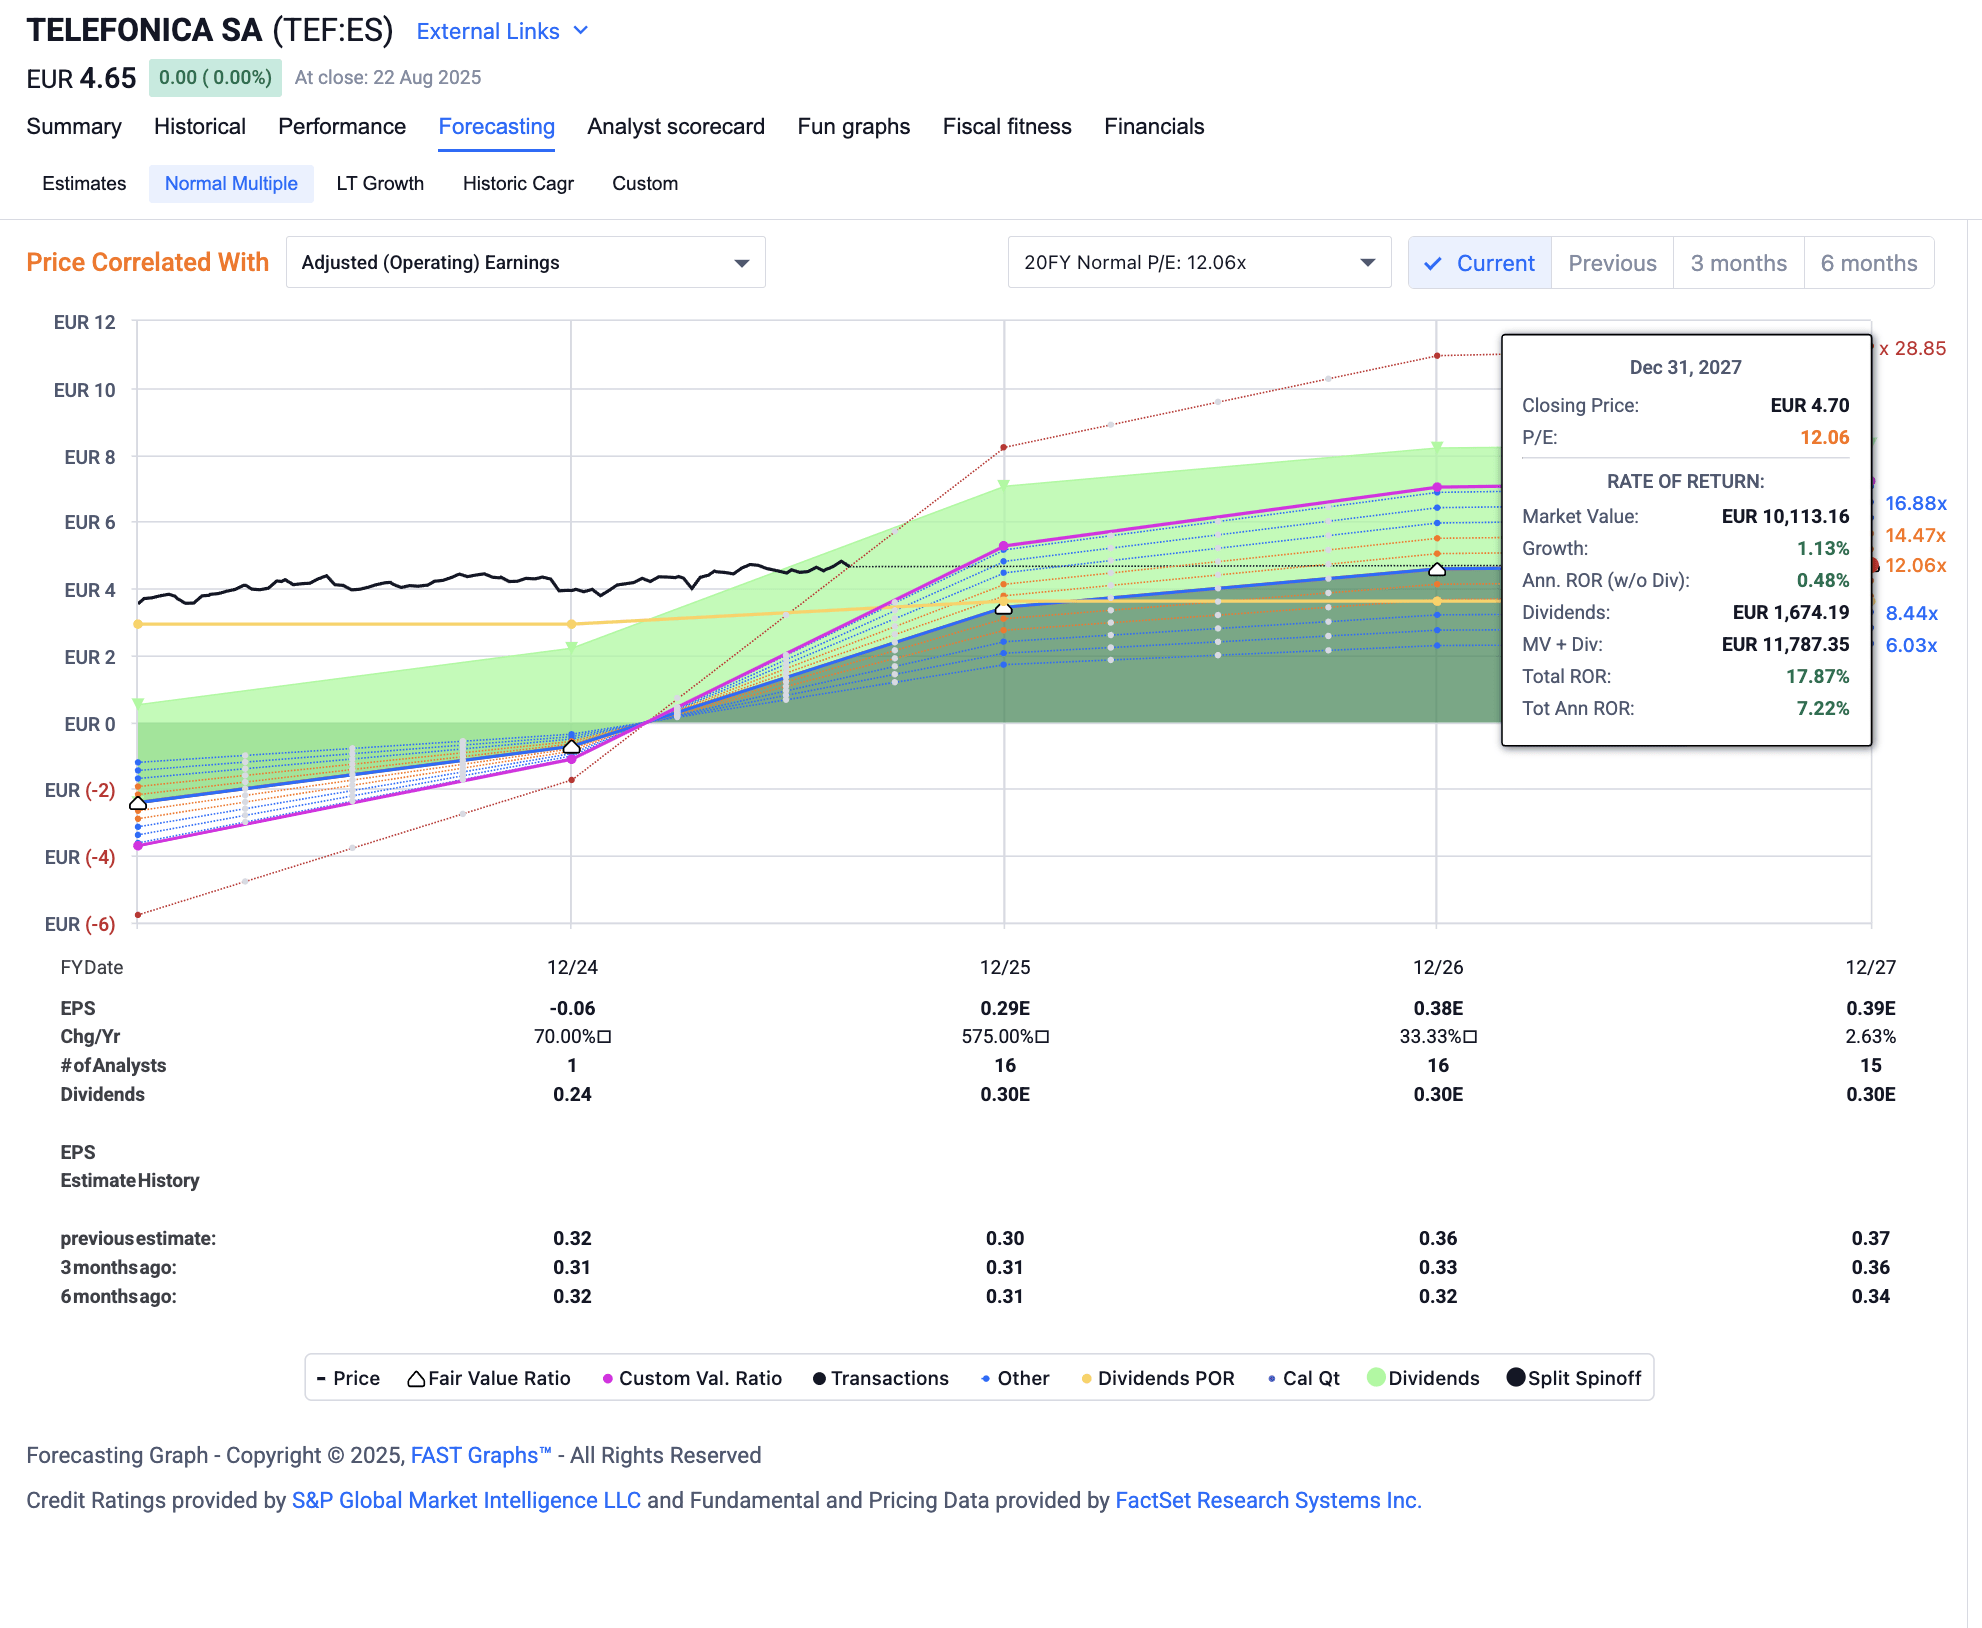Screen dimensions: 1982x1628
Task: Click the Price line legend symbol
Action: pos(321,1377)
